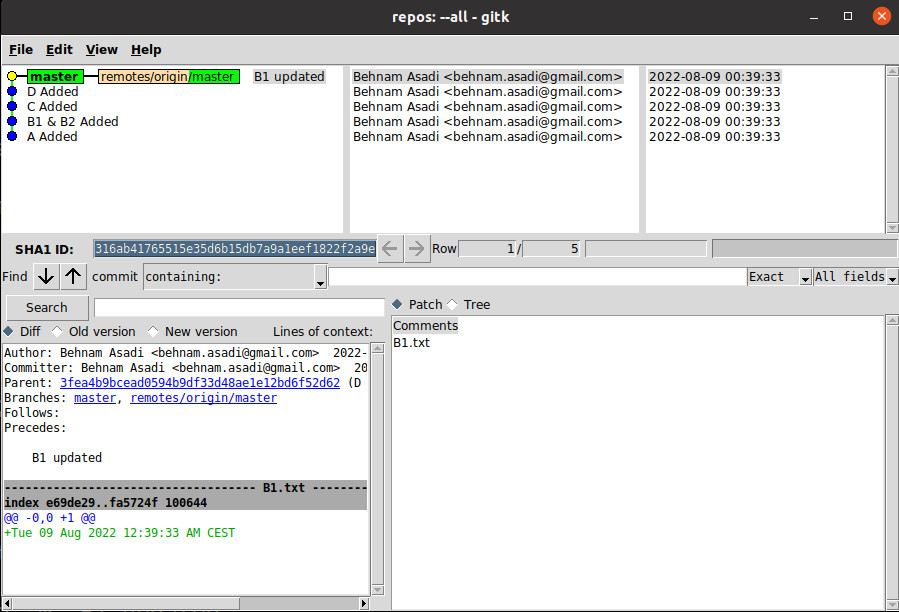Click the blue node for C Added

click(x=12, y=106)
